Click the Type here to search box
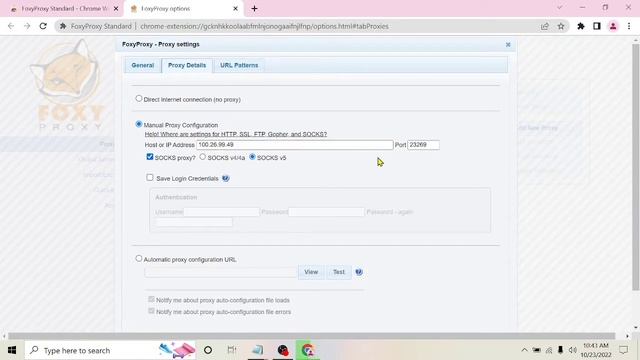Screen dimensions: 640x360 pos(110,350)
